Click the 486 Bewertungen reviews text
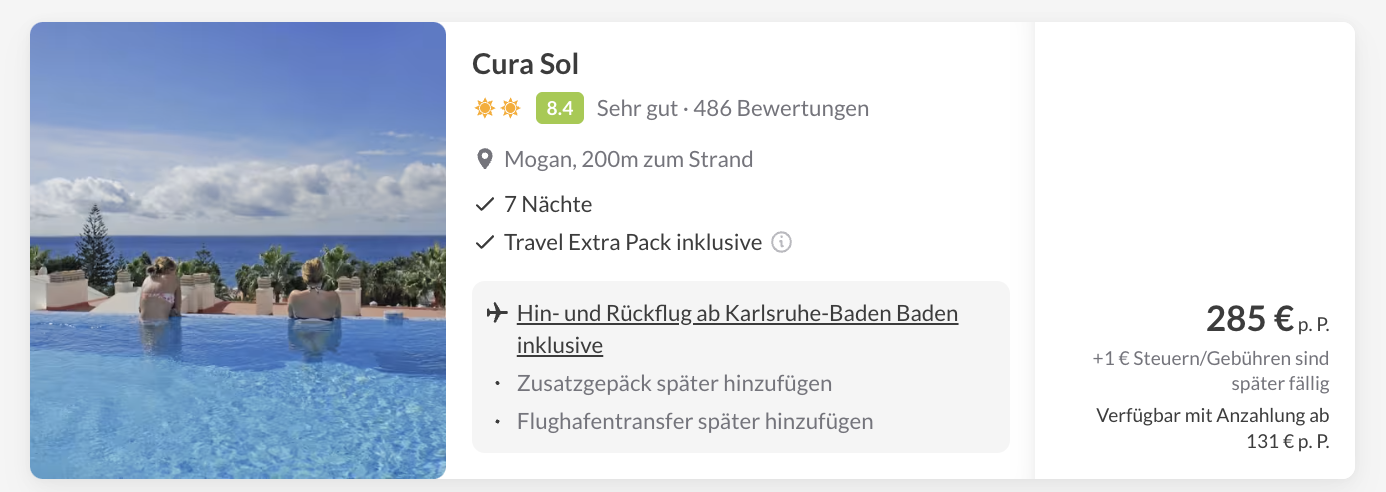Screen dimensions: 1386x492 pos(781,108)
